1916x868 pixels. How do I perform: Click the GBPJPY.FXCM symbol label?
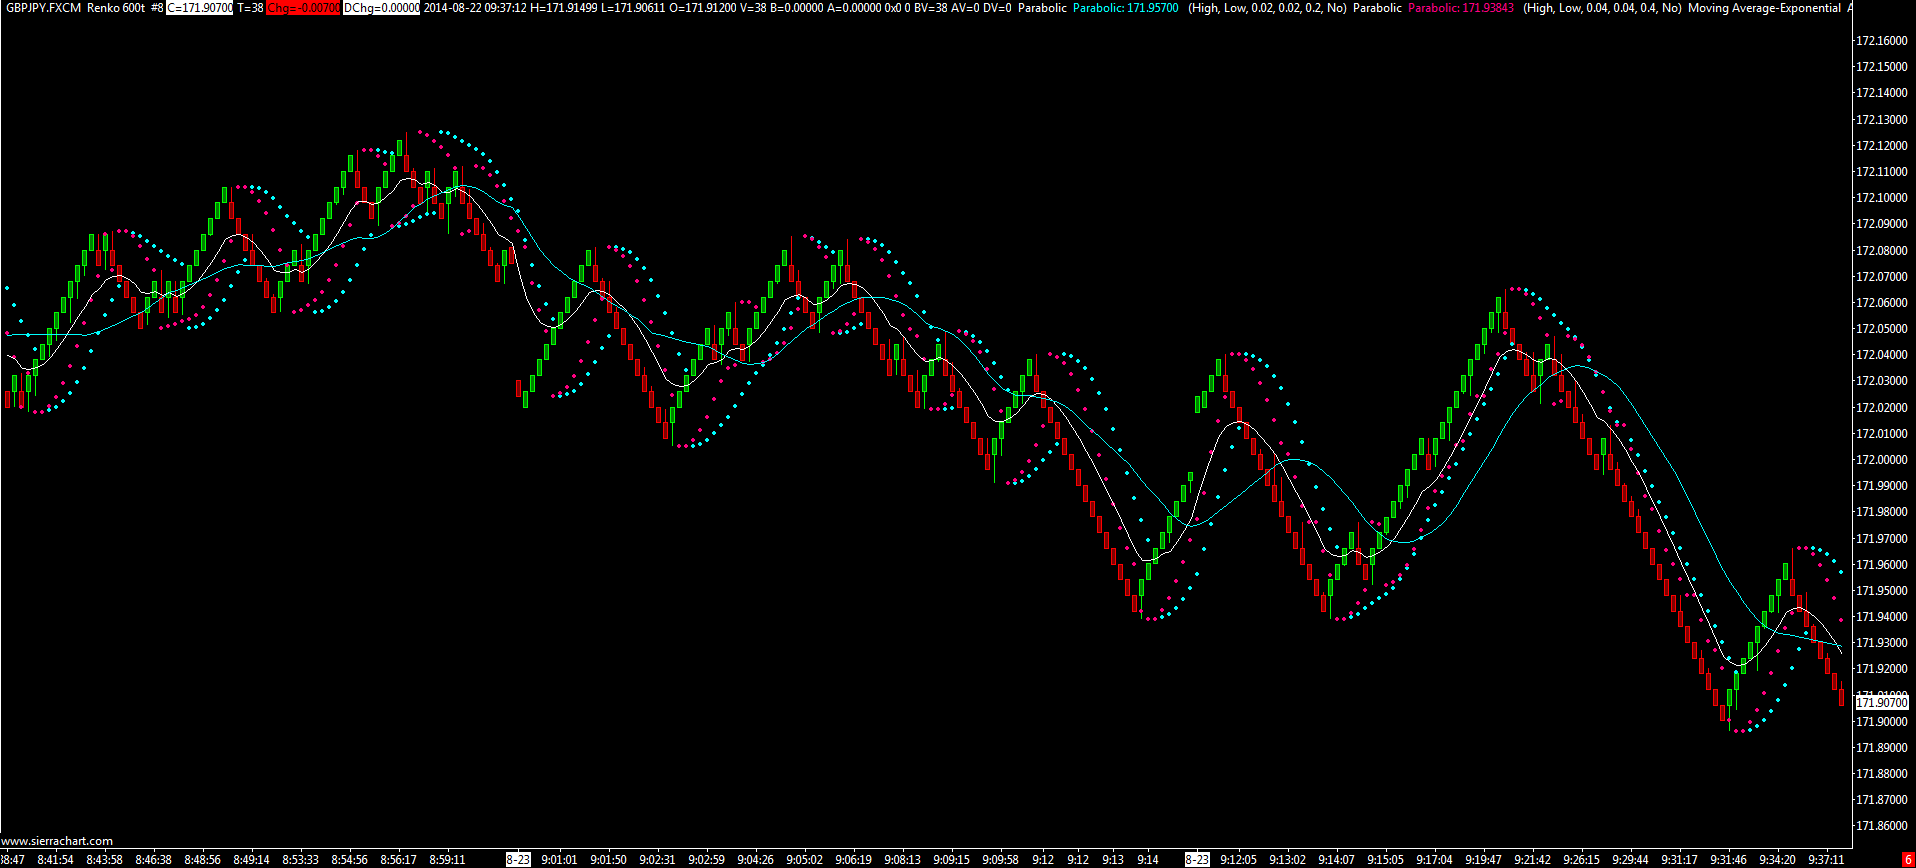point(43,8)
